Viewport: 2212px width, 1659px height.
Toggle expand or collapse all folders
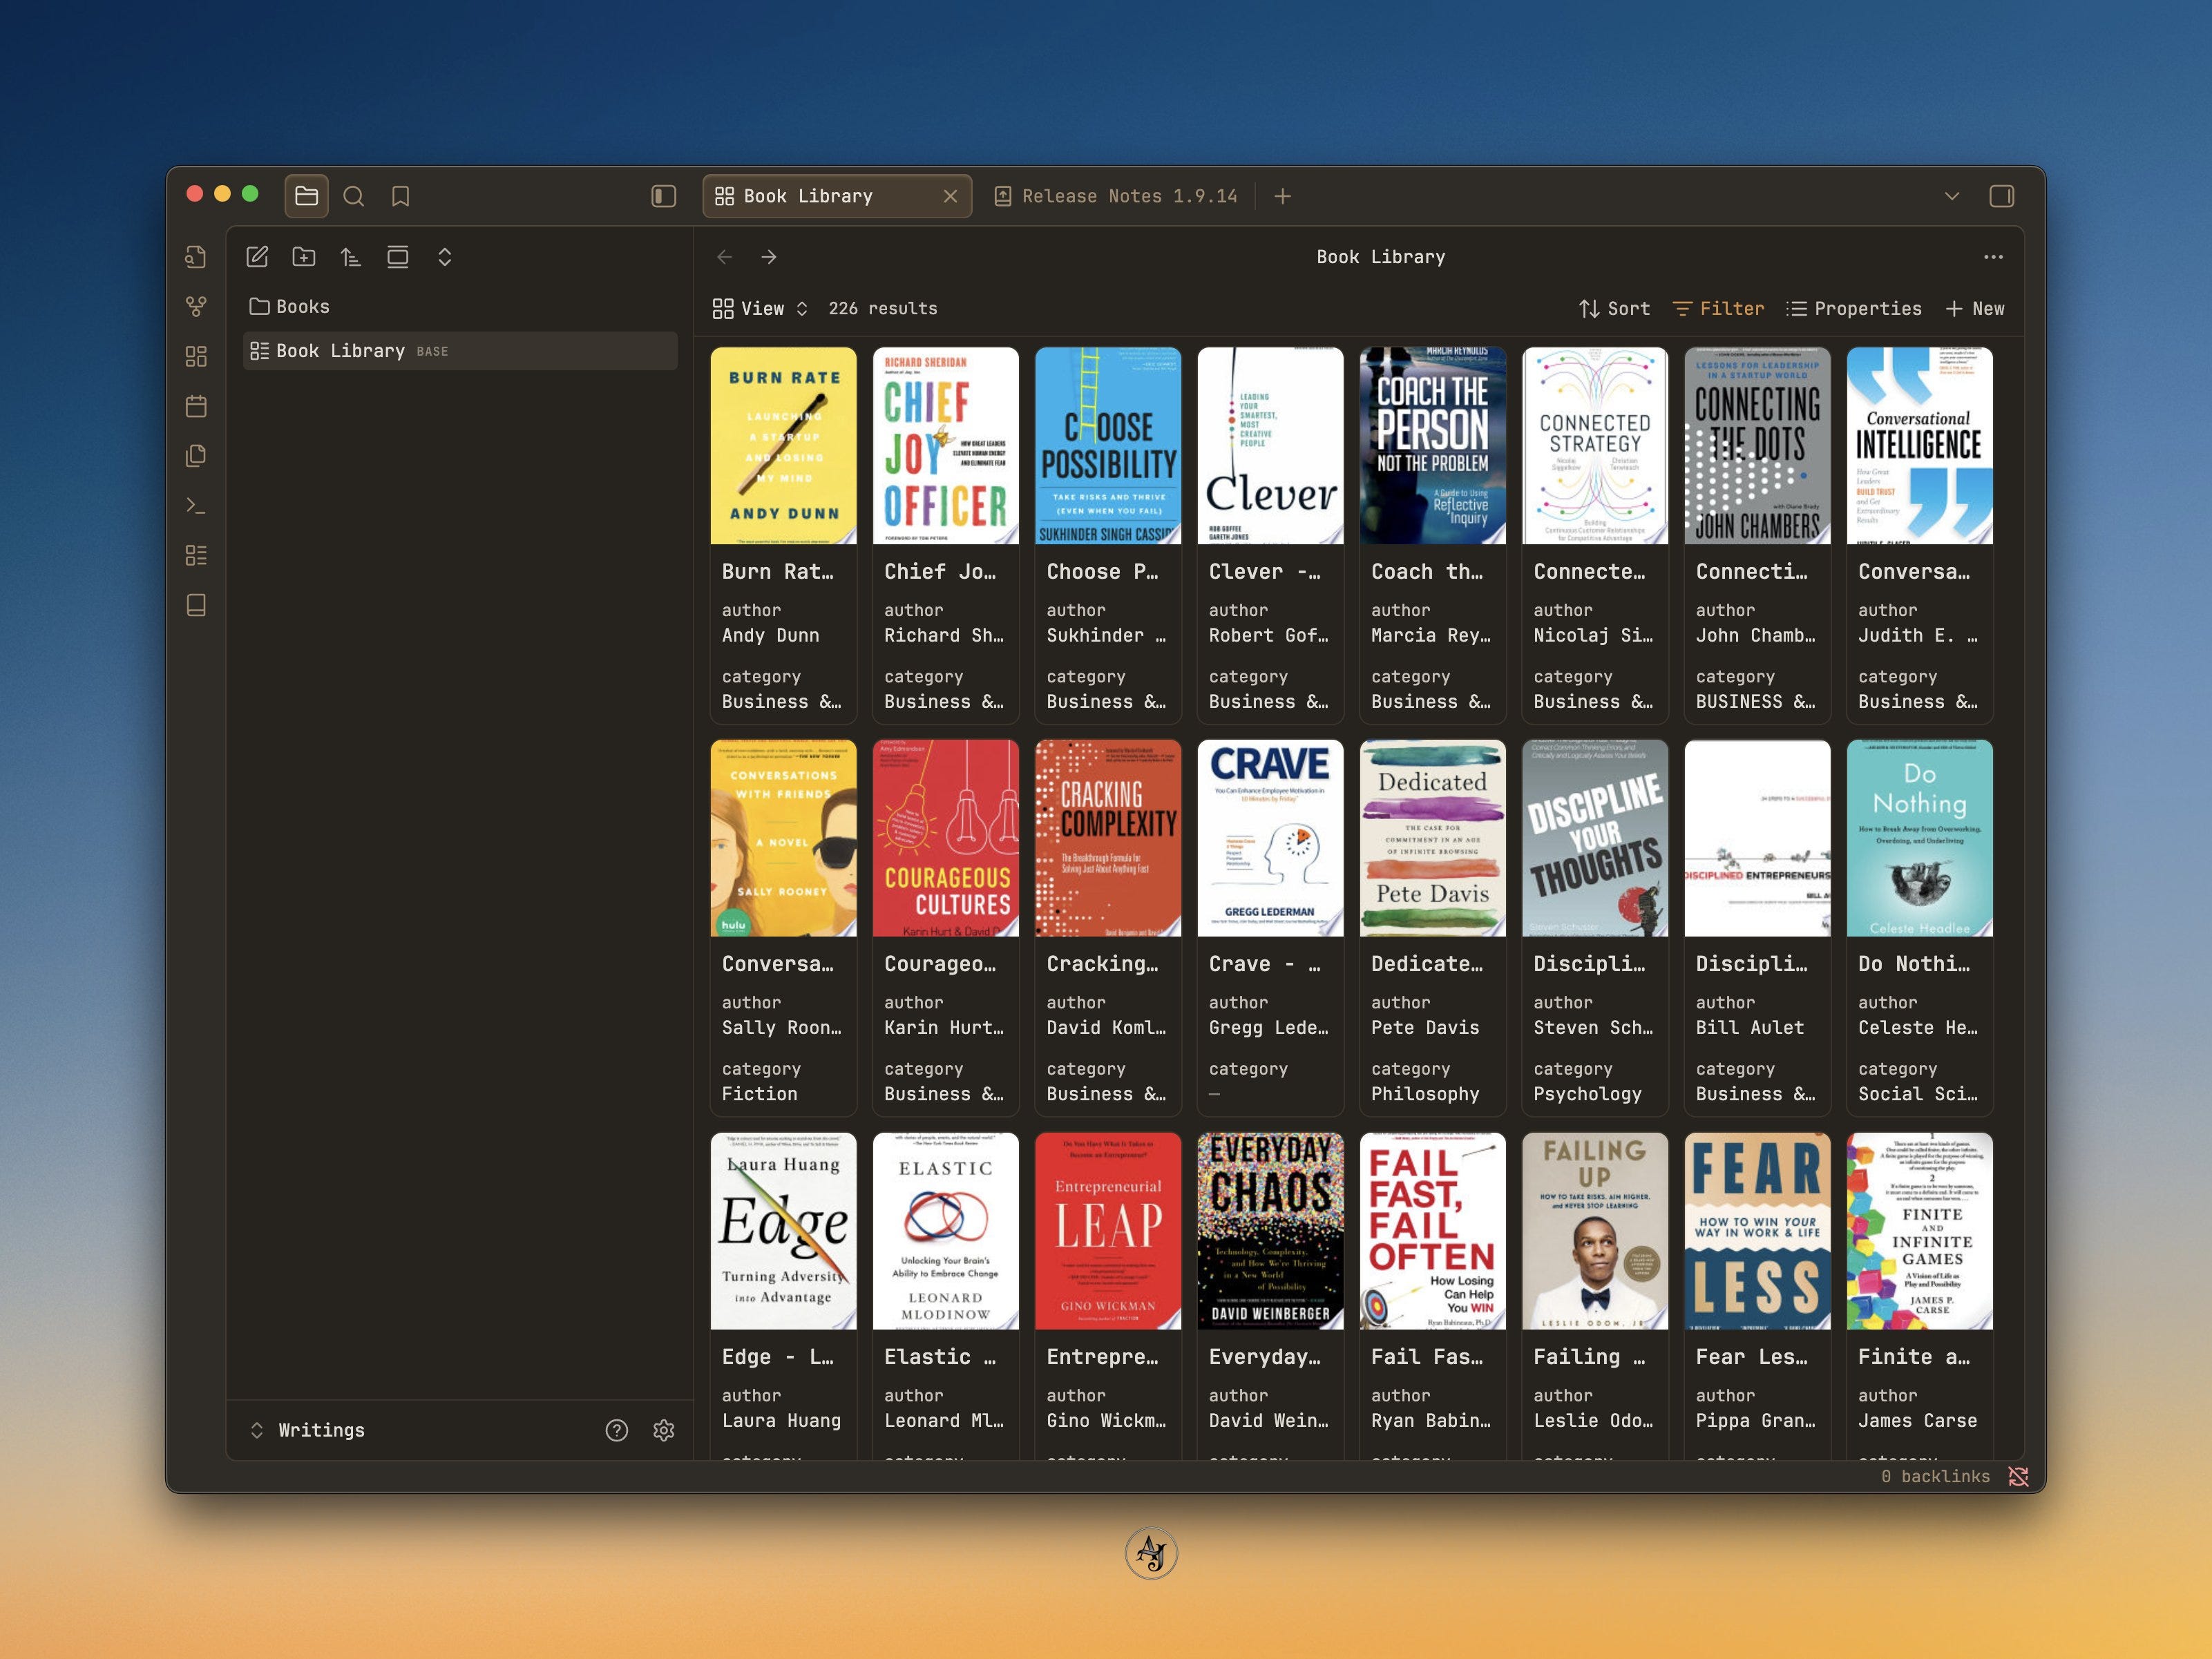(x=445, y=257)
